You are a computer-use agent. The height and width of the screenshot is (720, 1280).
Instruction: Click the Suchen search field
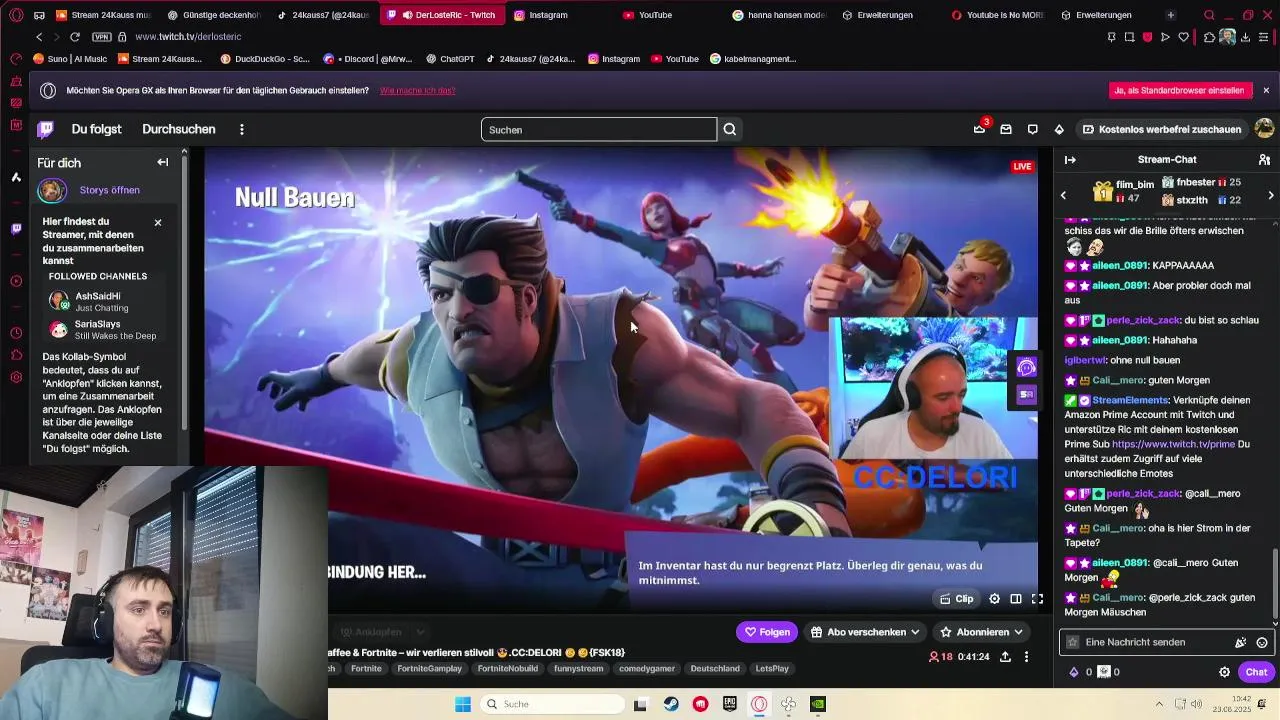(x=599, y=129)
